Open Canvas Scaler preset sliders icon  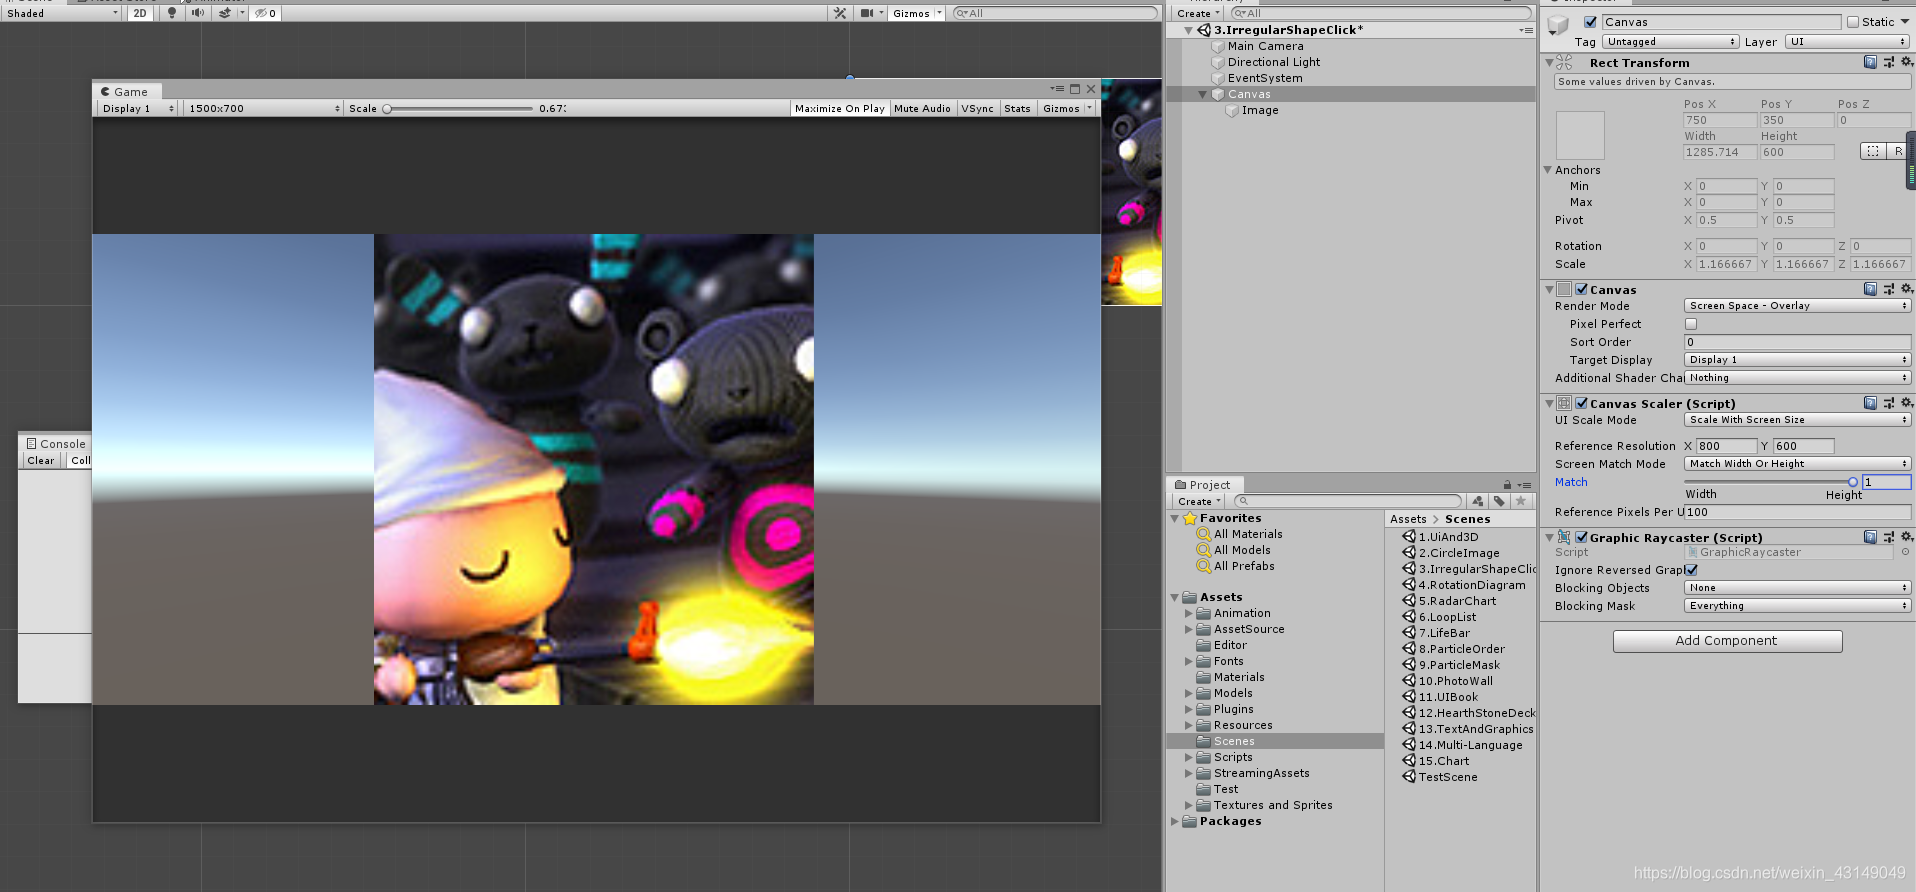(1888, 403)
